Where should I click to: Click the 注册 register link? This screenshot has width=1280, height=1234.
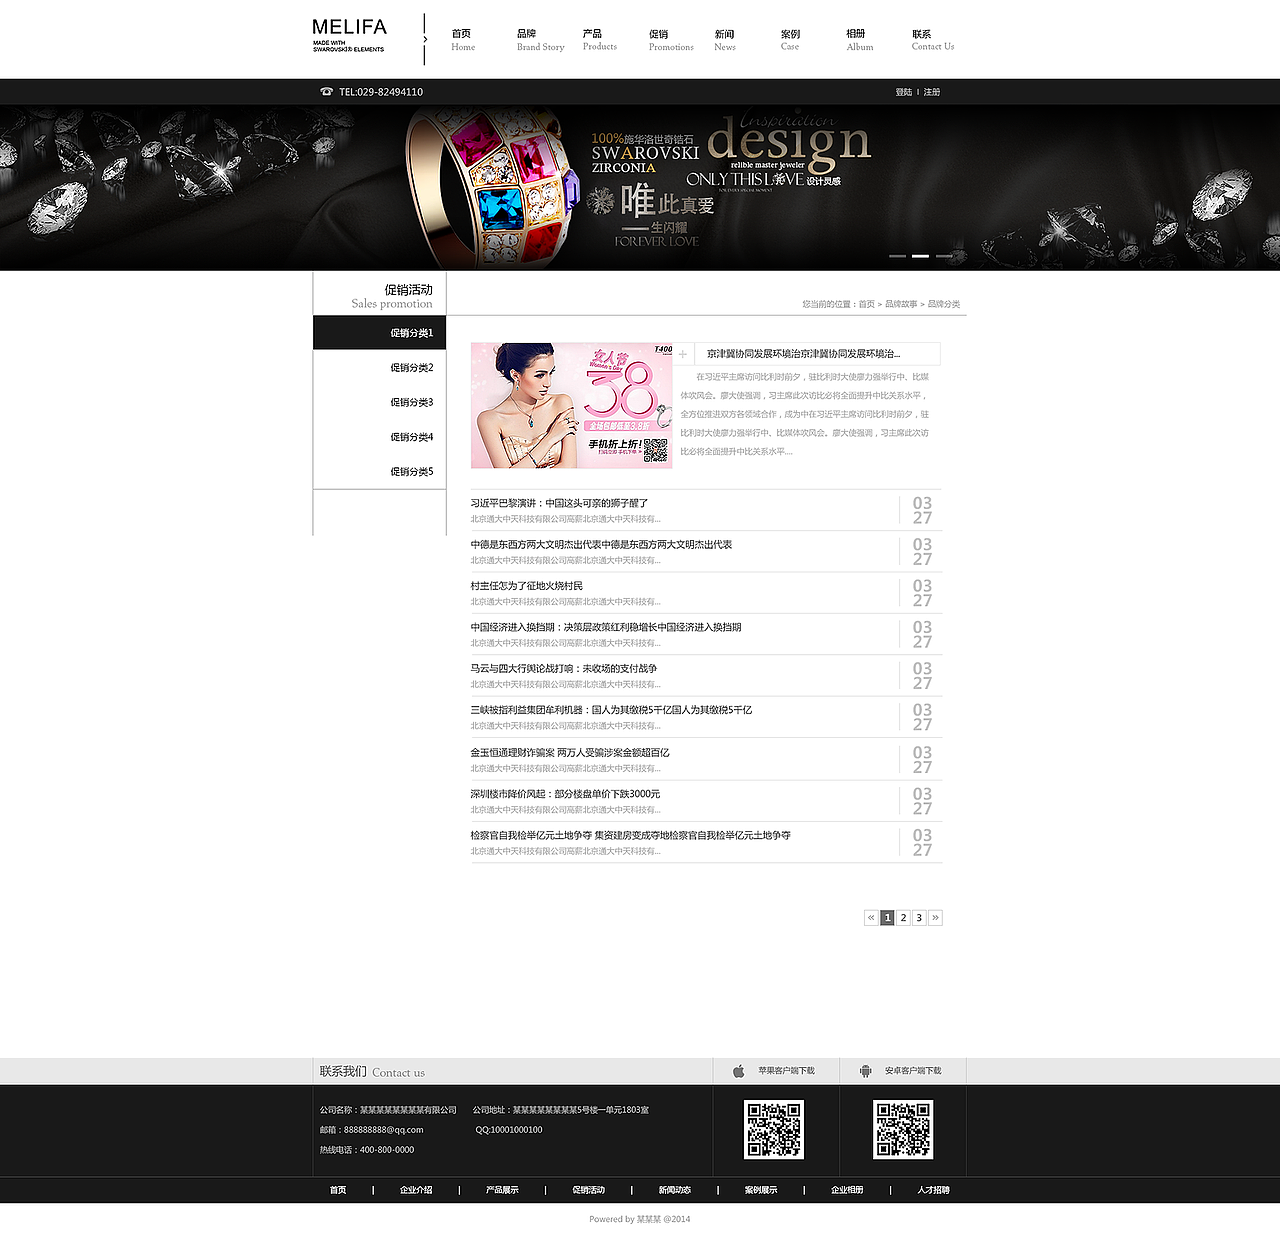932,92
